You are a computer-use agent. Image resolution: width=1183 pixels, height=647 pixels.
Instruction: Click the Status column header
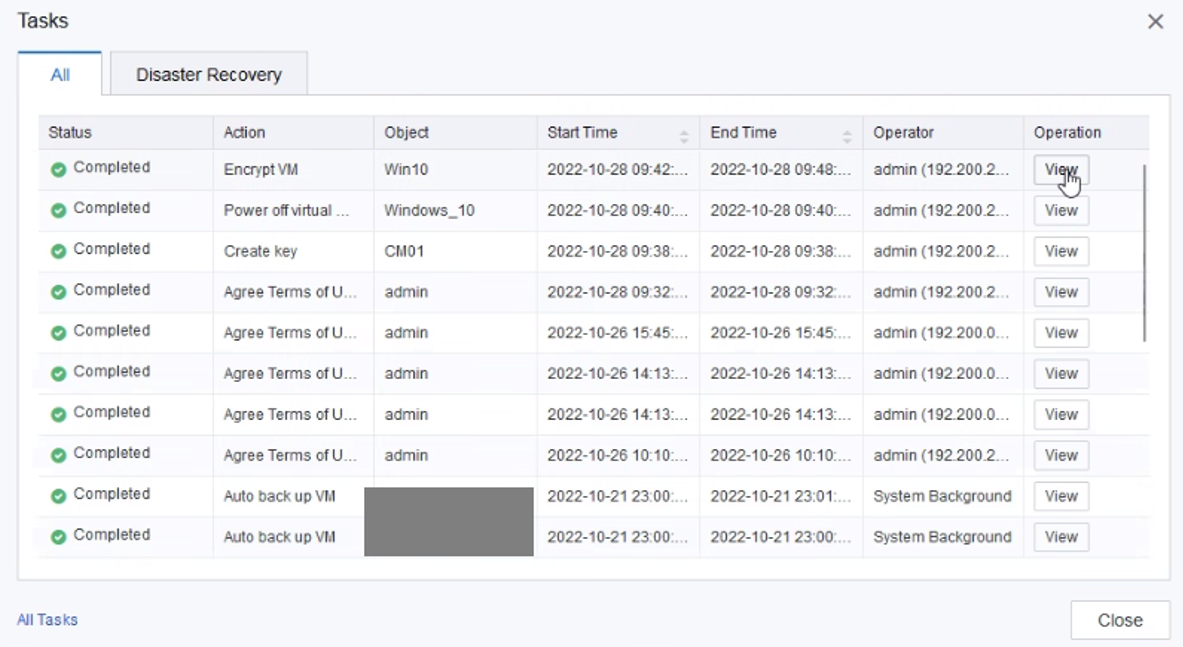pyautogui.click(x=70, y=133)
